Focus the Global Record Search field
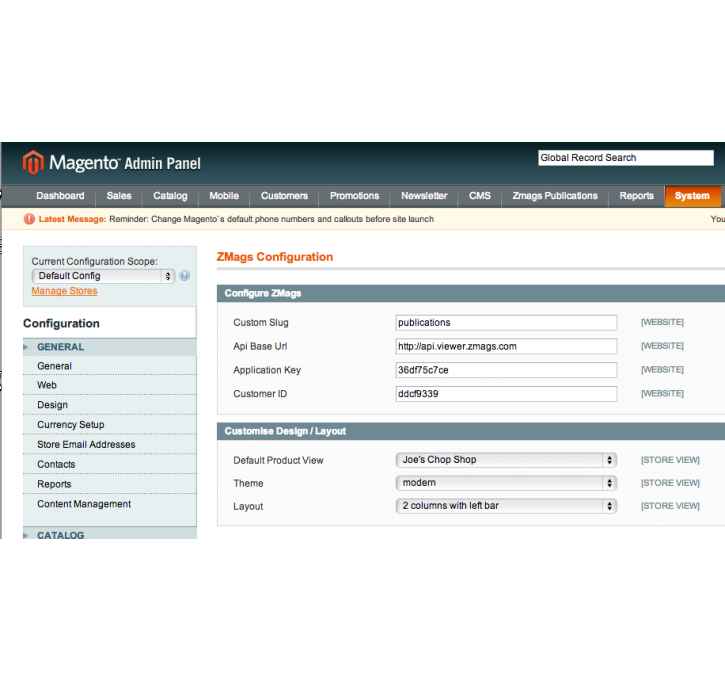This screenshot has height=680, width=725. [626, 158]
